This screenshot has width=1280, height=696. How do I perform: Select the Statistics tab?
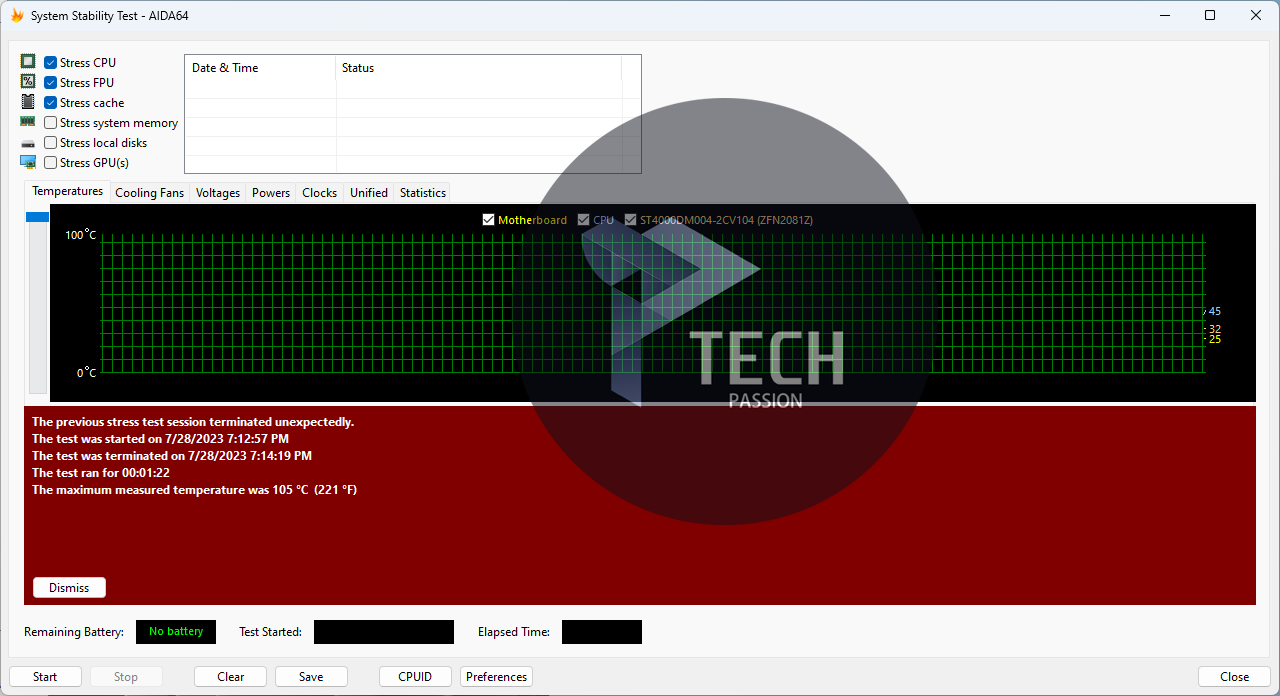coord(422,193)
